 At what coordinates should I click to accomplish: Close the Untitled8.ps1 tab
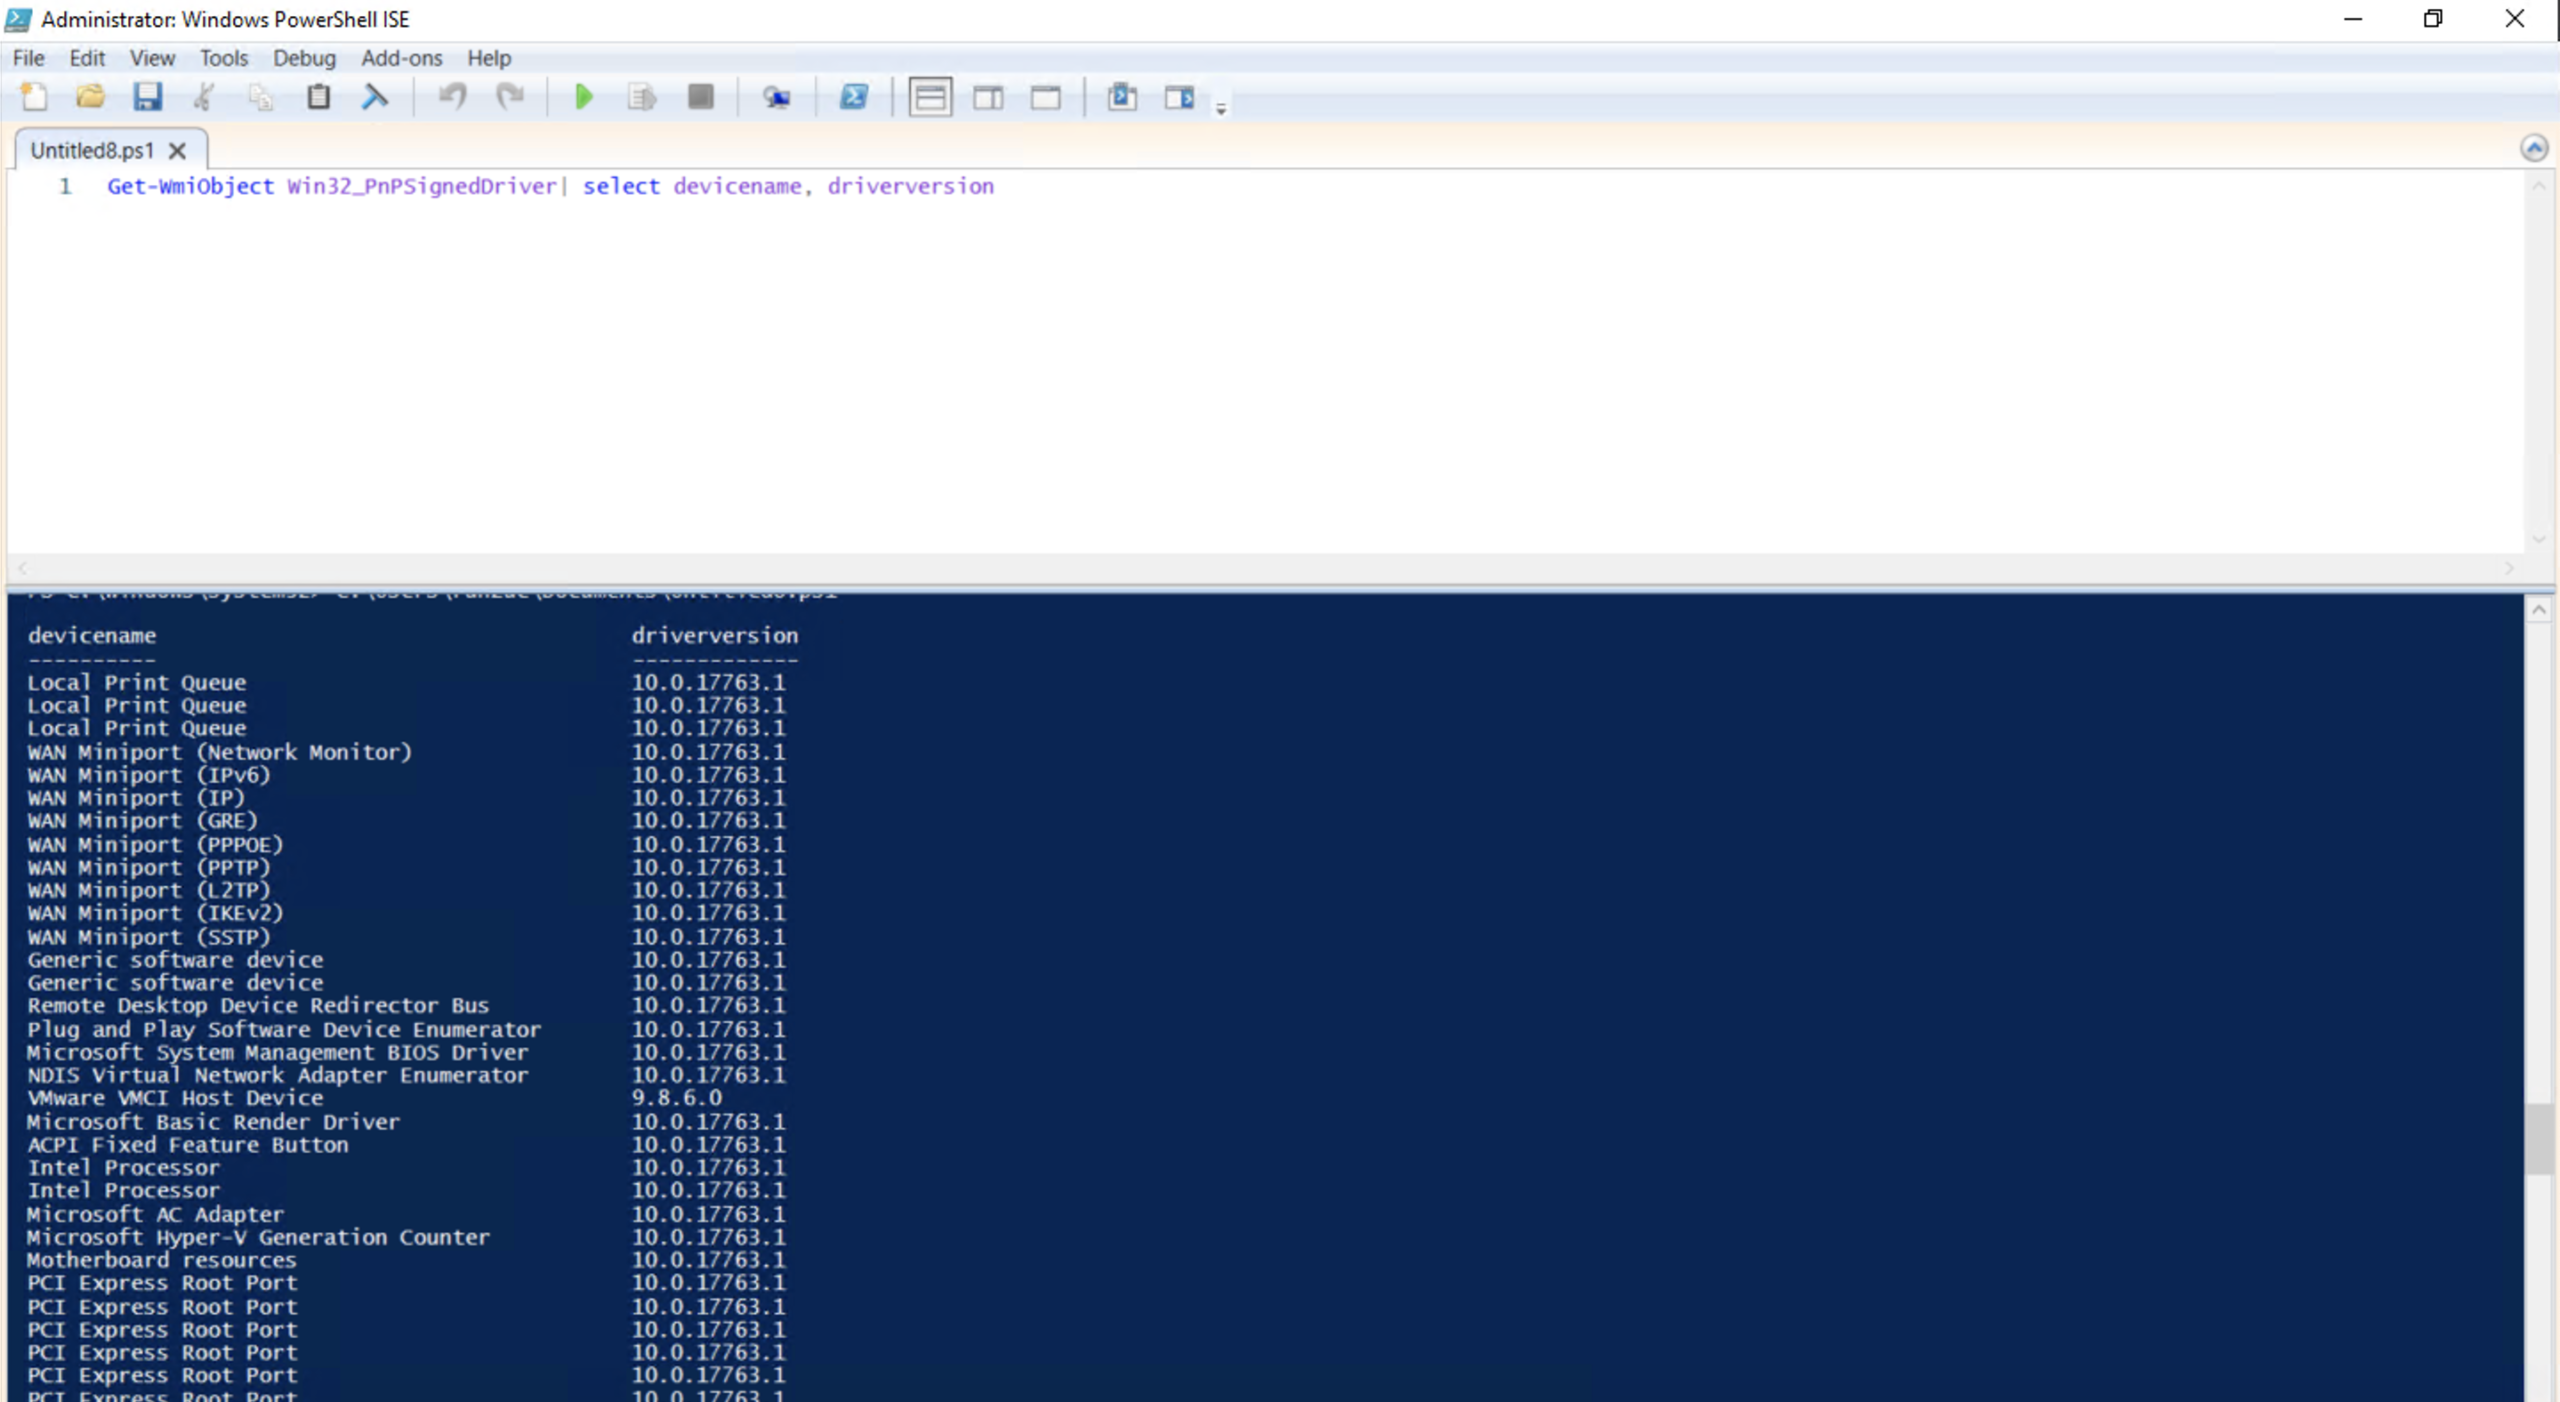pos(177,150)
